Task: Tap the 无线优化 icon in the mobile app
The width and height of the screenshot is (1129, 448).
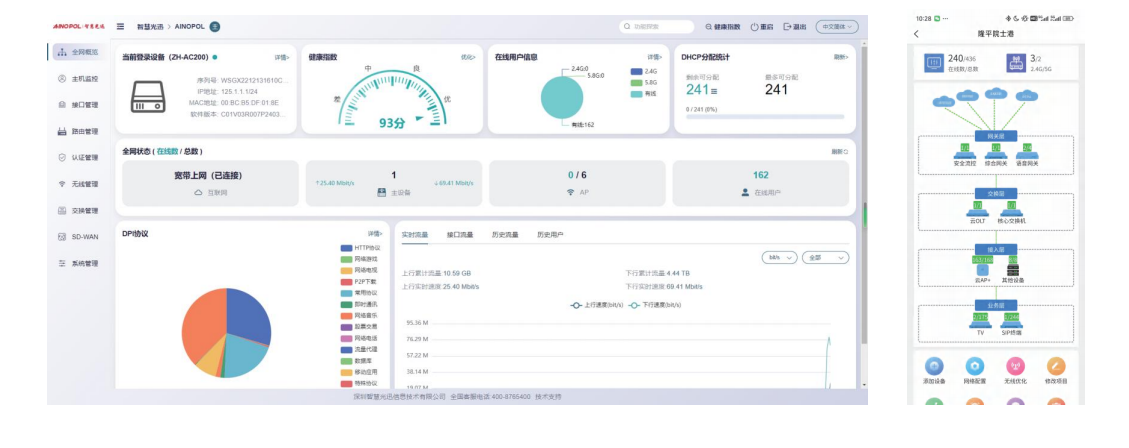Action: [1015, 365]
